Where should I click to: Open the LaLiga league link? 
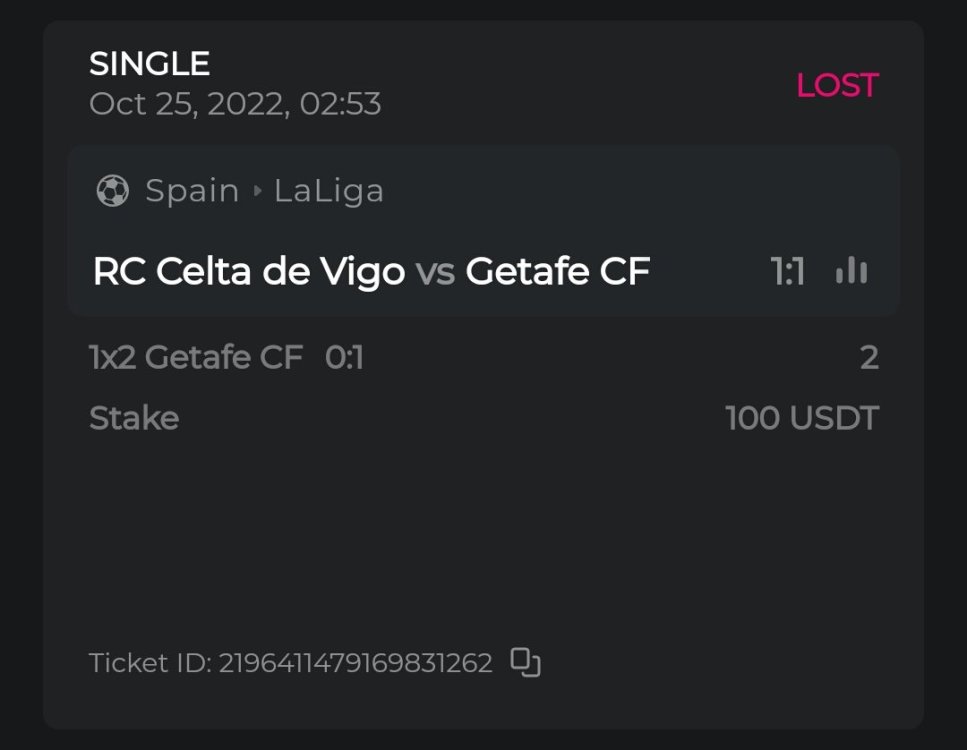[329, 190]
